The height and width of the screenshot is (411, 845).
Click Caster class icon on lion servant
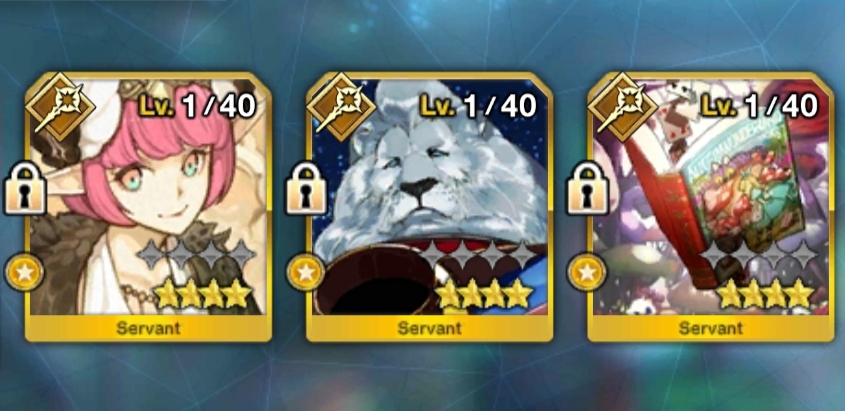pyautogui.click(x=341, y=107)
